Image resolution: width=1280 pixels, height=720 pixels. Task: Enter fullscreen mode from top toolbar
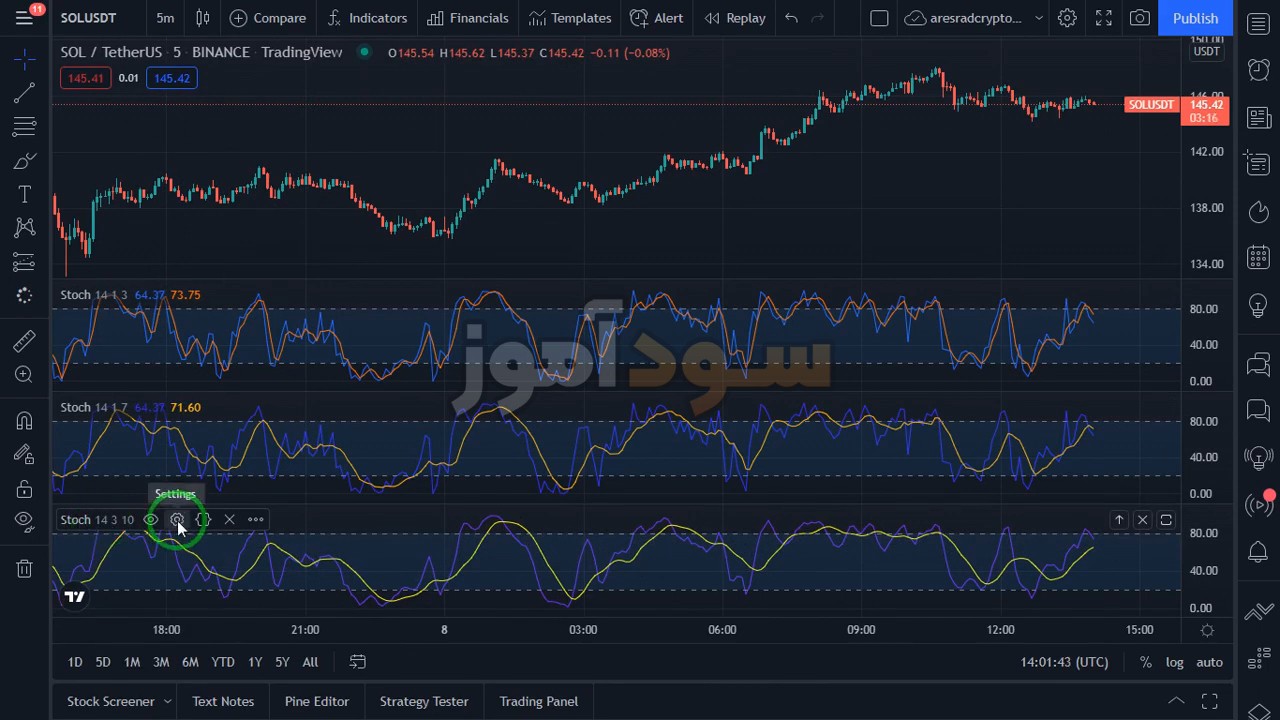[1103, 18]
